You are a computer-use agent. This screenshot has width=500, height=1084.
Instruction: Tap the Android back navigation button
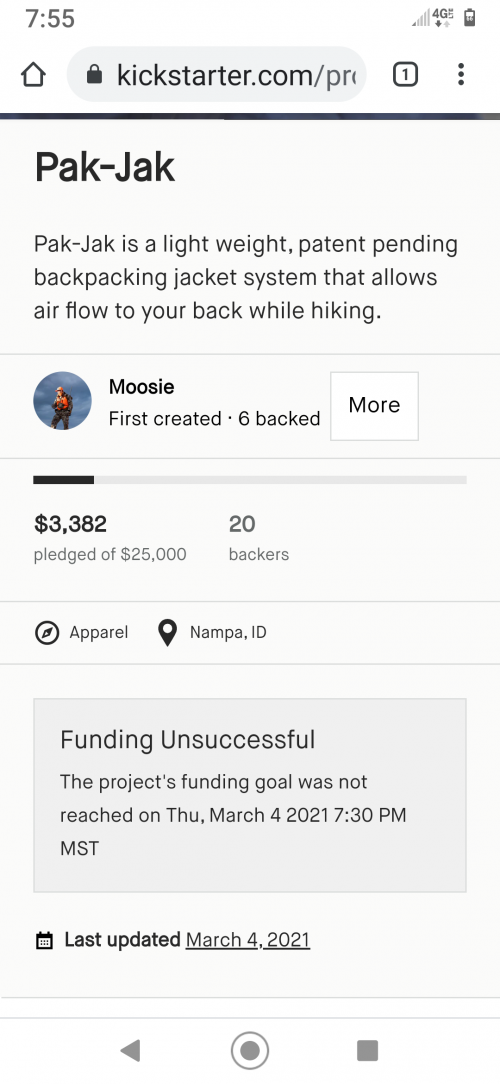coord(131,1051)
